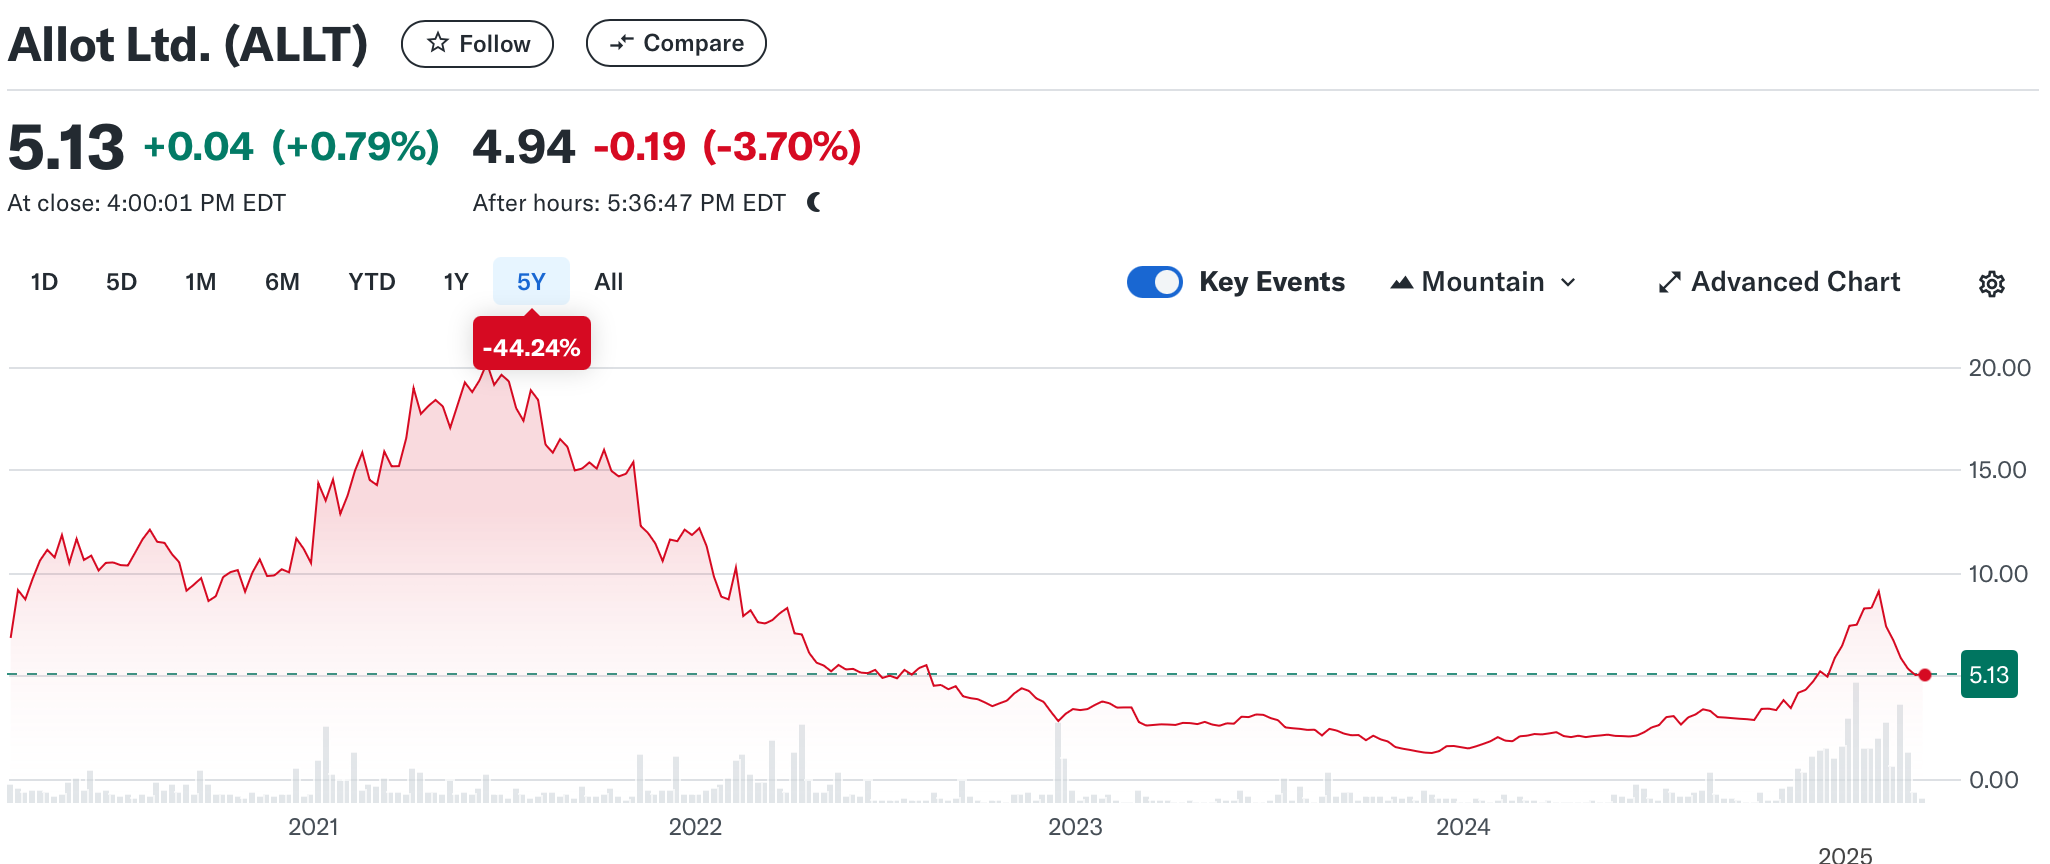Image resolution: width=2050 pixels, height=864 pixels.
Task: Click the -44.24% performance tooltip
Action: point(532,344)
